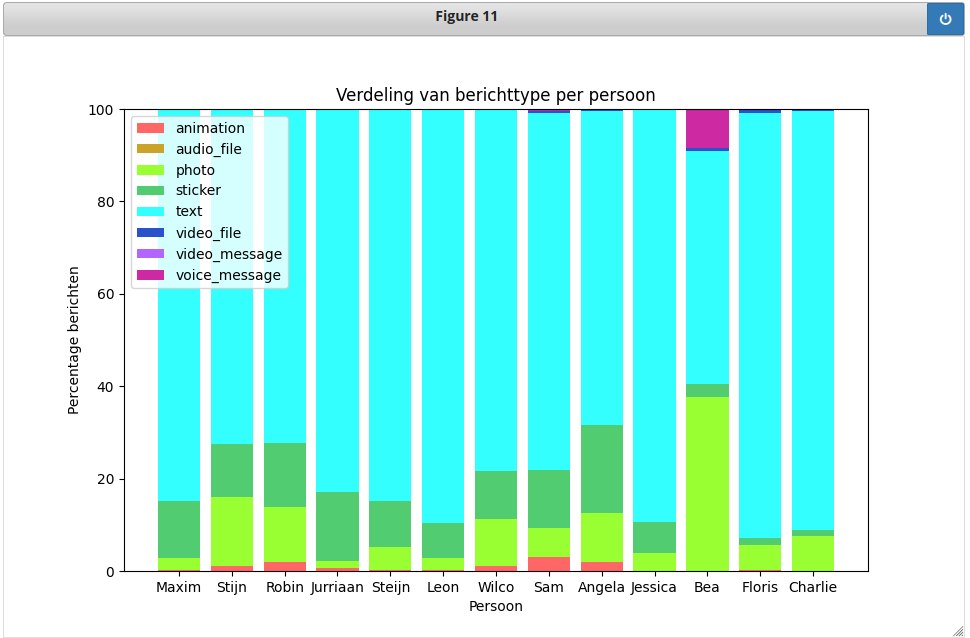Click Angela's green sticker bar segment
This screenshot has height=638, width=970.
(601, 469)
